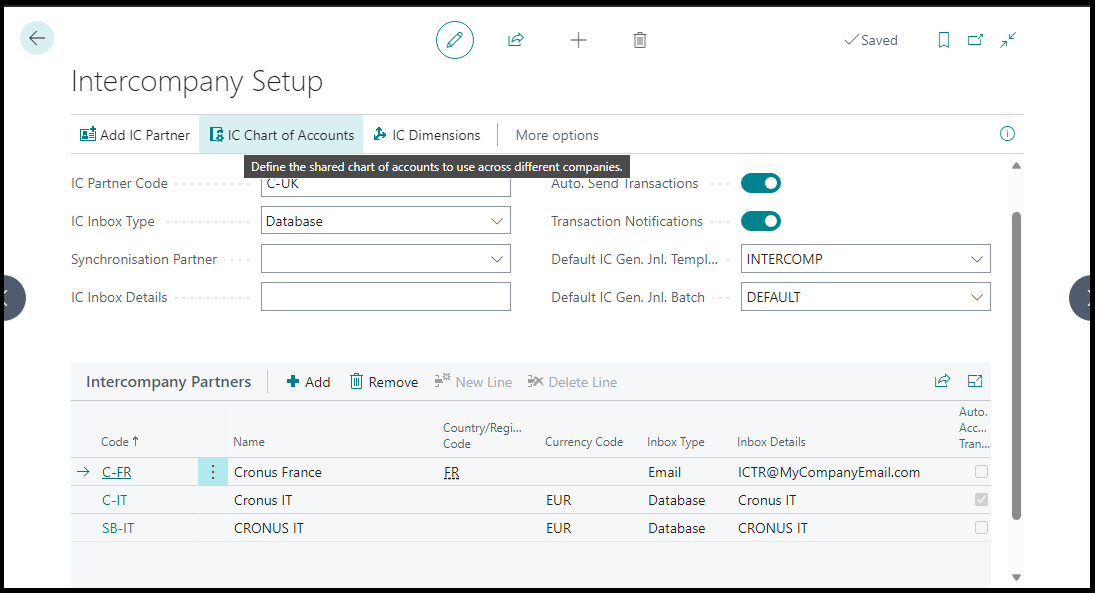The image size is (1095, 593).
Task: Open the IC Dimensions action
Action: (427, 135)
